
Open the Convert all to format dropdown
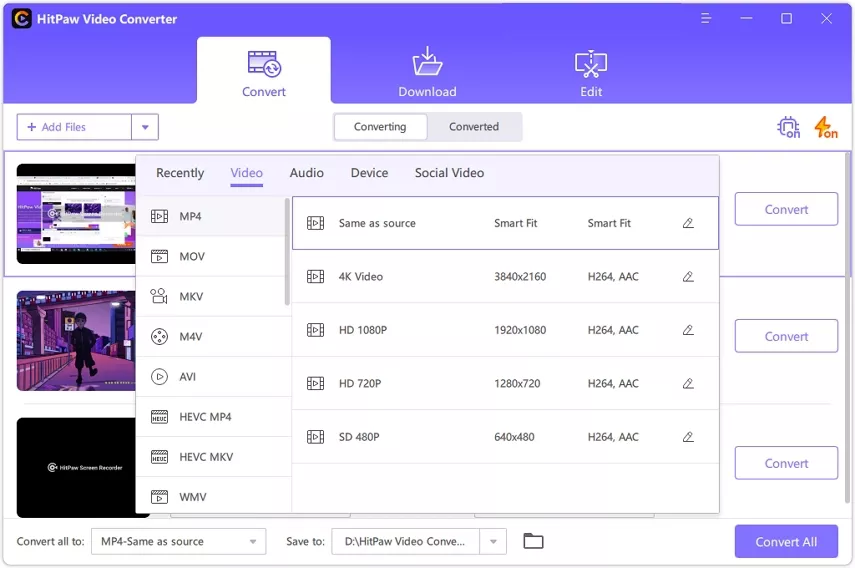pyautogui.click(x=178, y=541)
